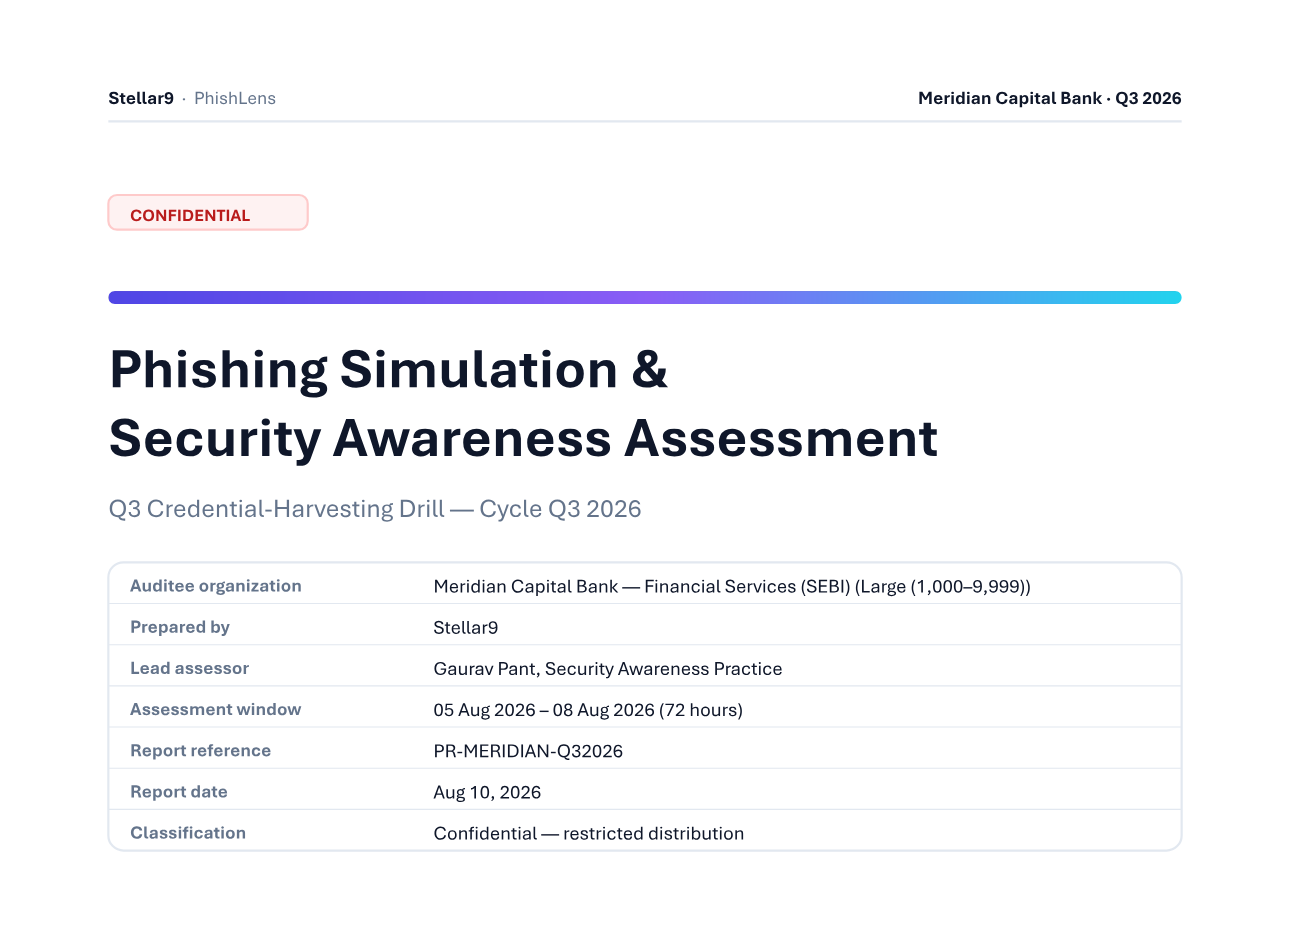Click '05 Aug 2026 – 08 Aug 2026 (72 hours)'
This screenshot has height=929, width=1292.
point(588,710)
